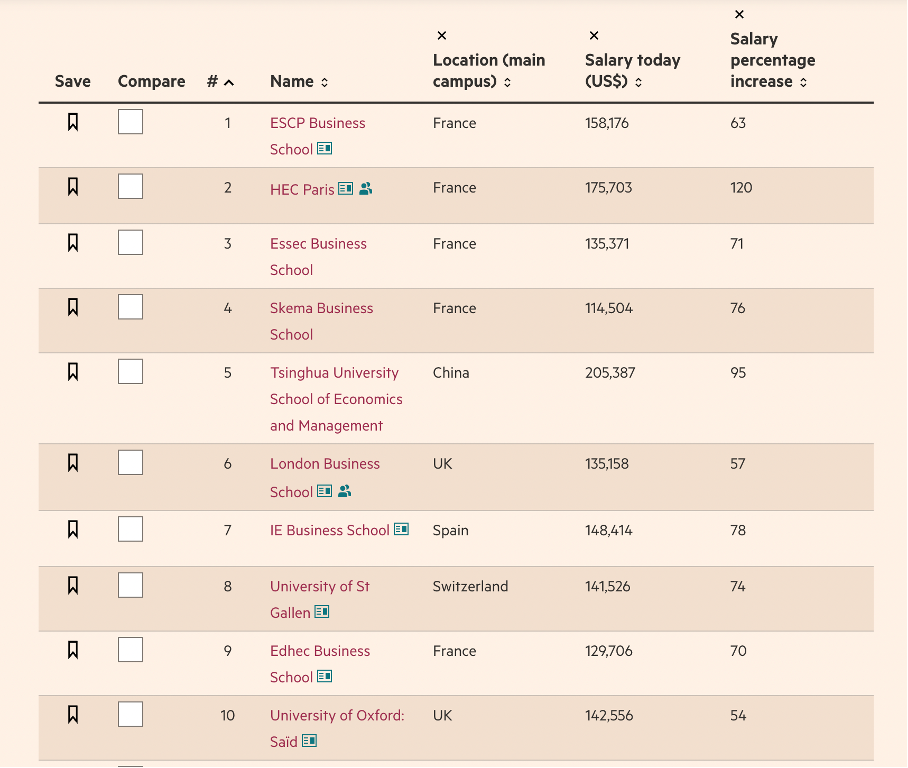Remove the Salary today (US$) column

point(594,36)
